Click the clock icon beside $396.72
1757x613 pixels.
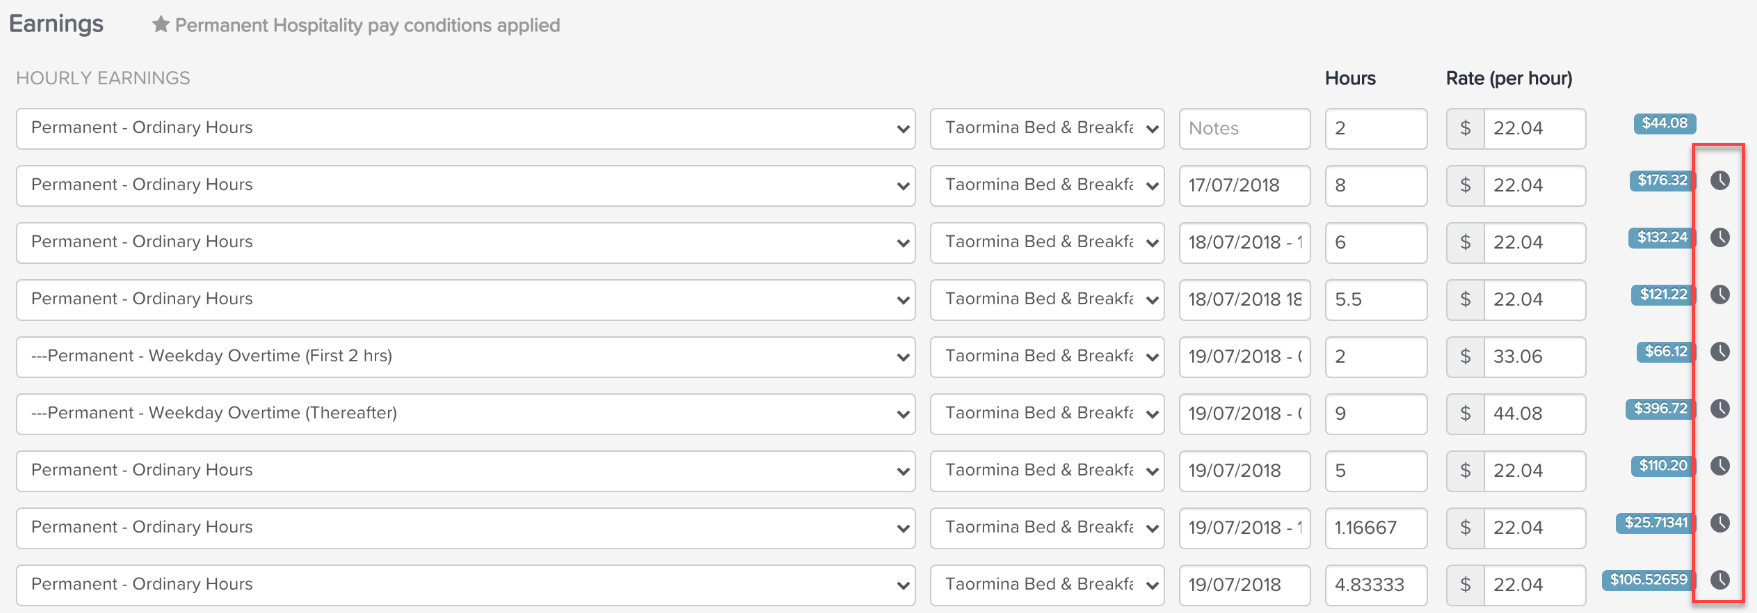1719,409
